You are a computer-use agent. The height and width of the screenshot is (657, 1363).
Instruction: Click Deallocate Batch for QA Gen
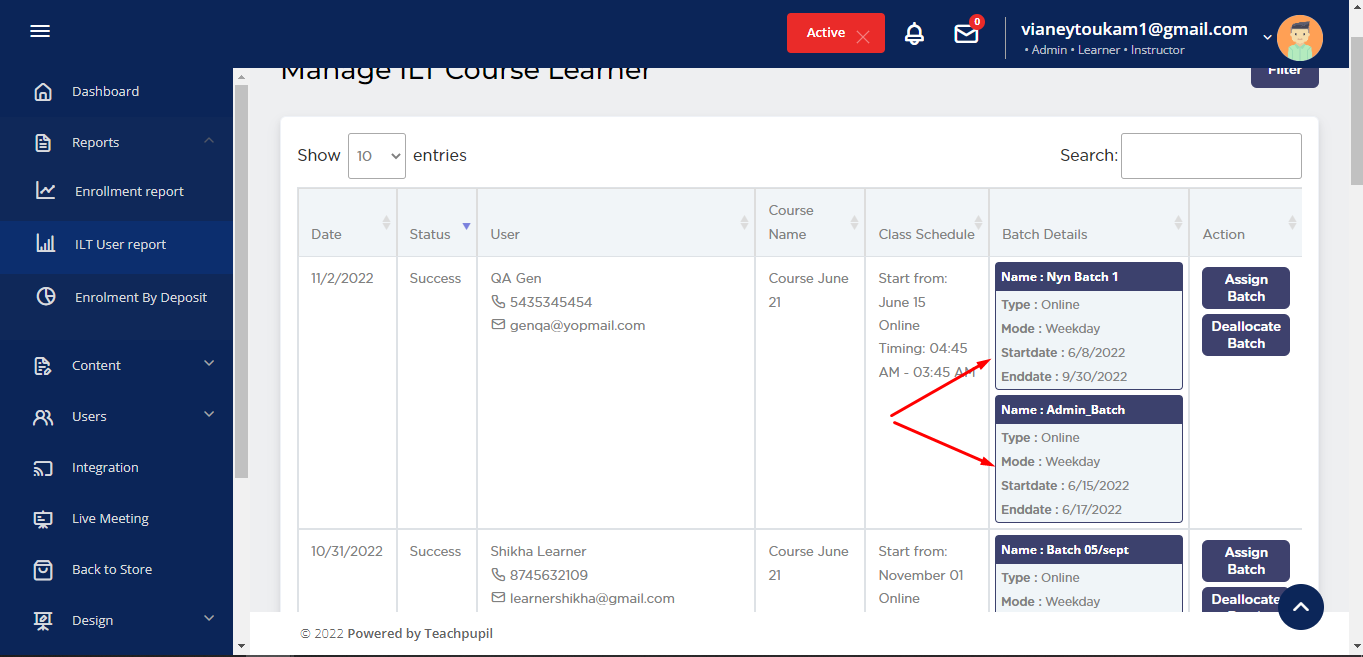pos(1245,335)
